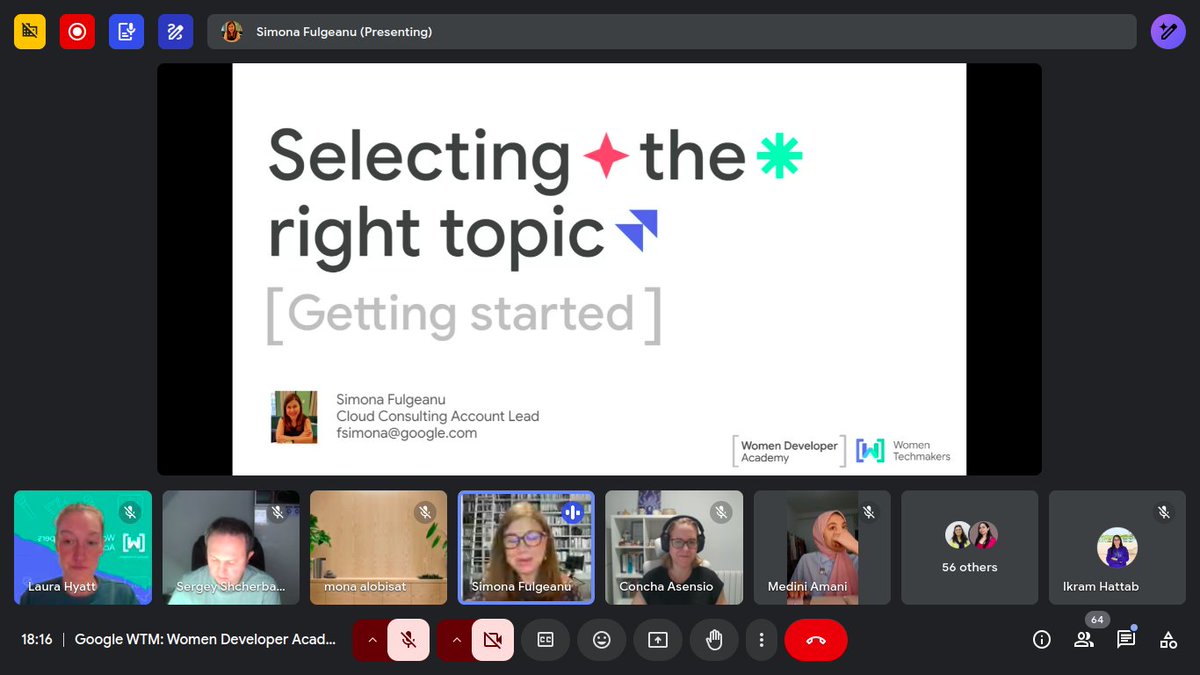Viewport: 1200px width, 675px height.
Task: View meeting details
Action: [1041, 639]
